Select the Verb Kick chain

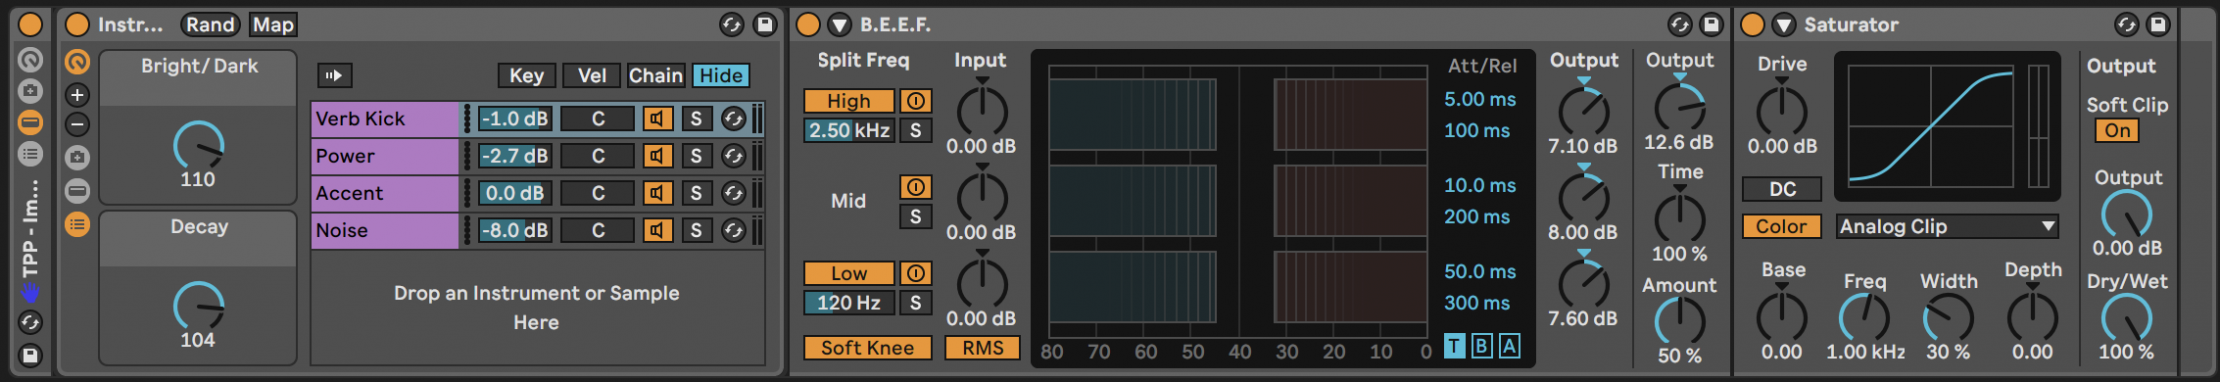(x=385, y=119)
